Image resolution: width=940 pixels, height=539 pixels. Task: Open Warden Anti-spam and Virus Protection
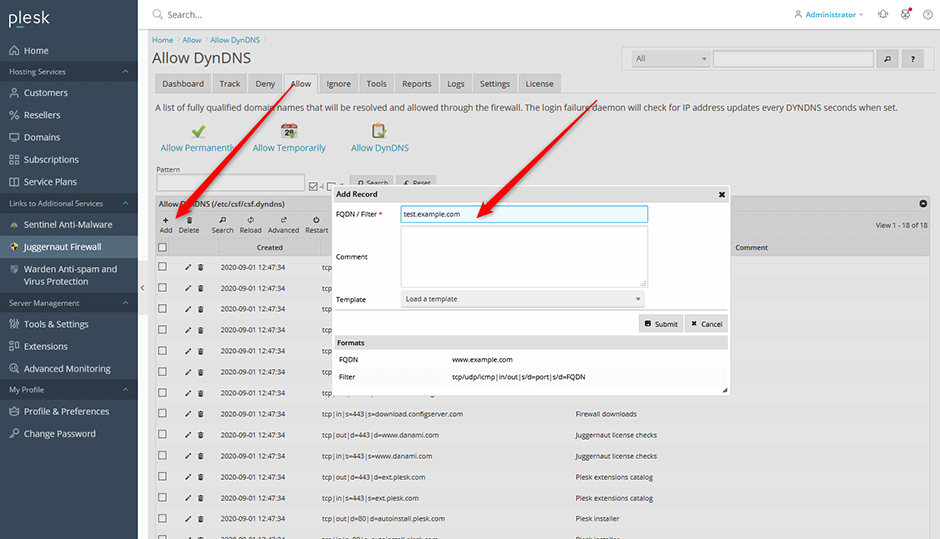pyautogui.click(x=69, y=275)
